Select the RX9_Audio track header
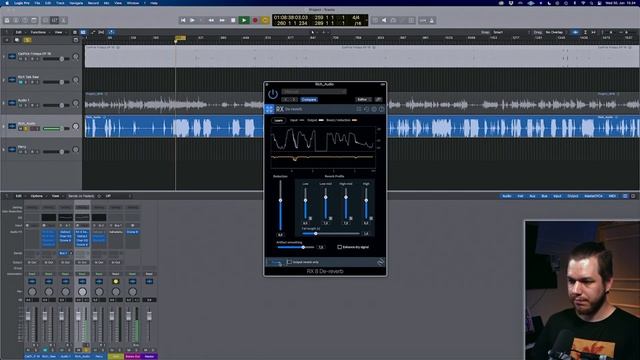The image size is (640, 360). click(41, 126)
